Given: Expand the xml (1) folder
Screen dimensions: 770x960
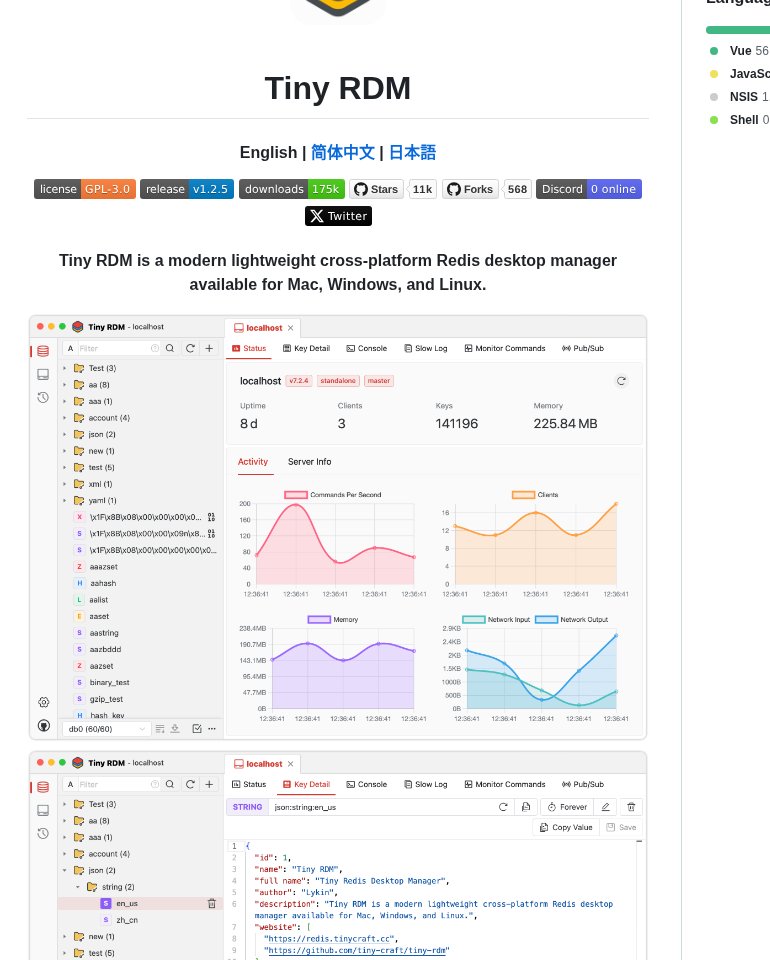Looking at the screenshot, I should point(64,484).
